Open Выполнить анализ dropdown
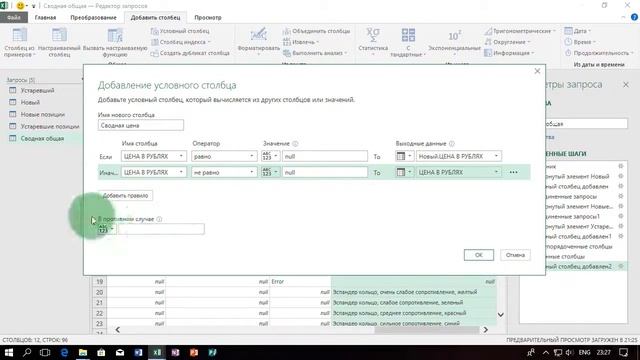640x360 pixels. pos(315,53)
